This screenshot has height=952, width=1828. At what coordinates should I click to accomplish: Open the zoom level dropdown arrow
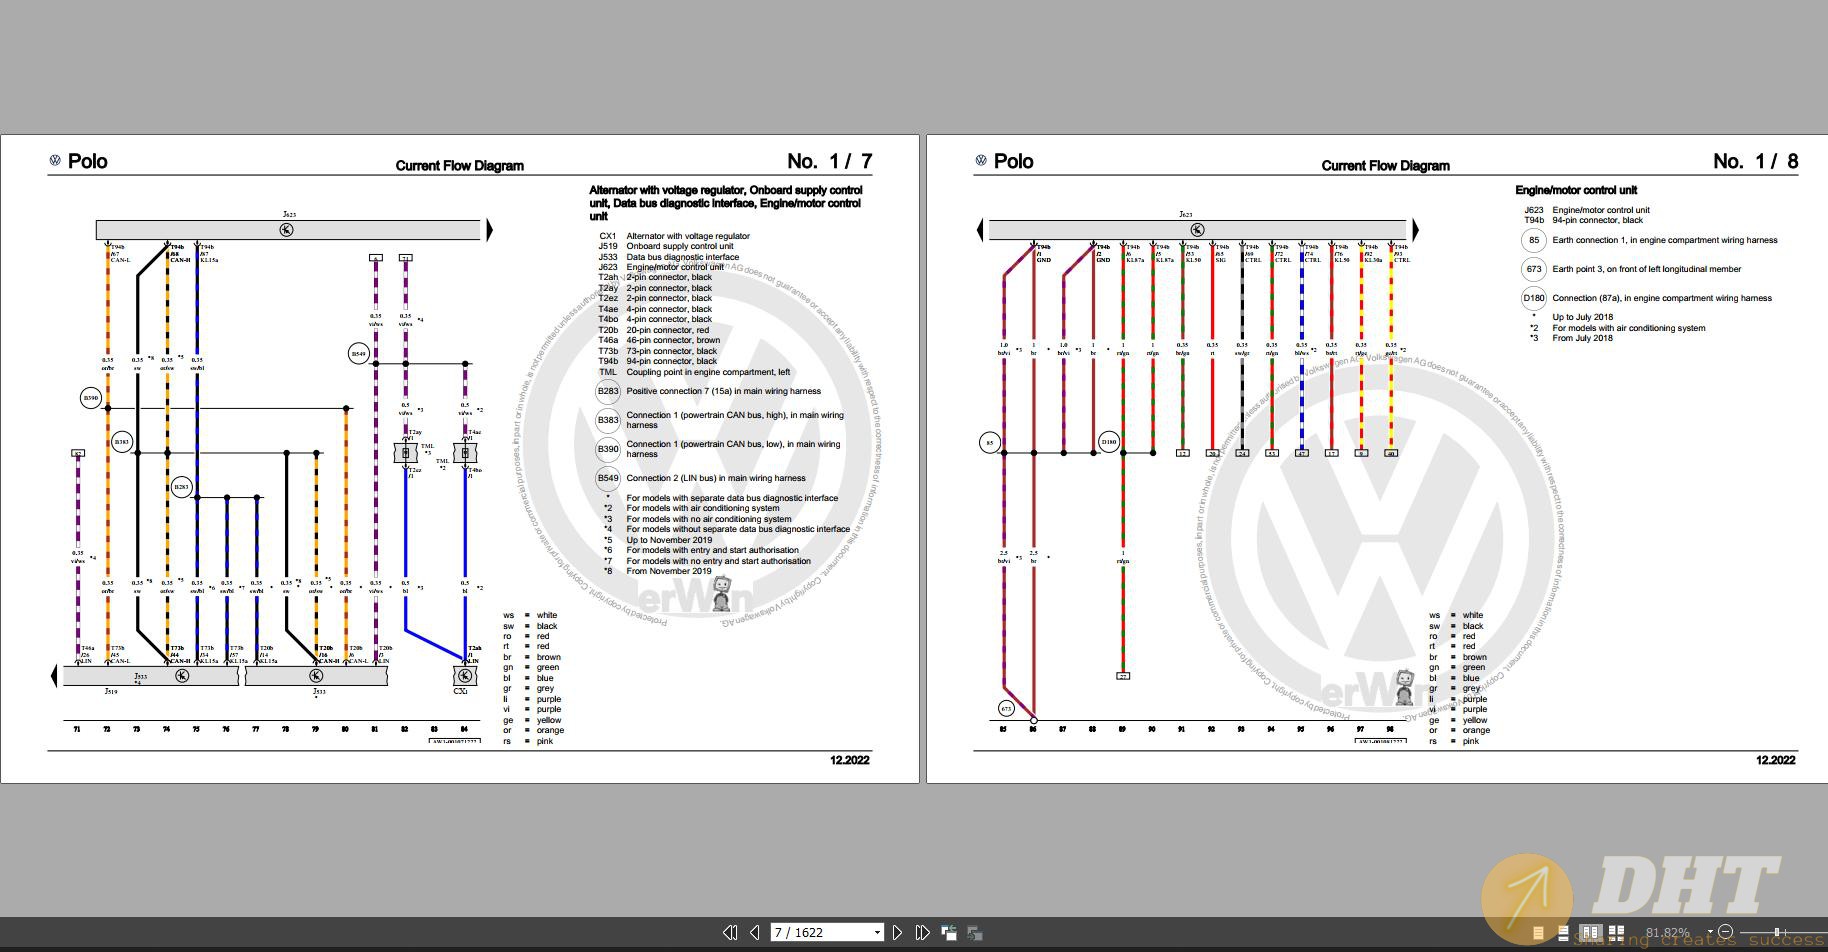click(1710, 932)
